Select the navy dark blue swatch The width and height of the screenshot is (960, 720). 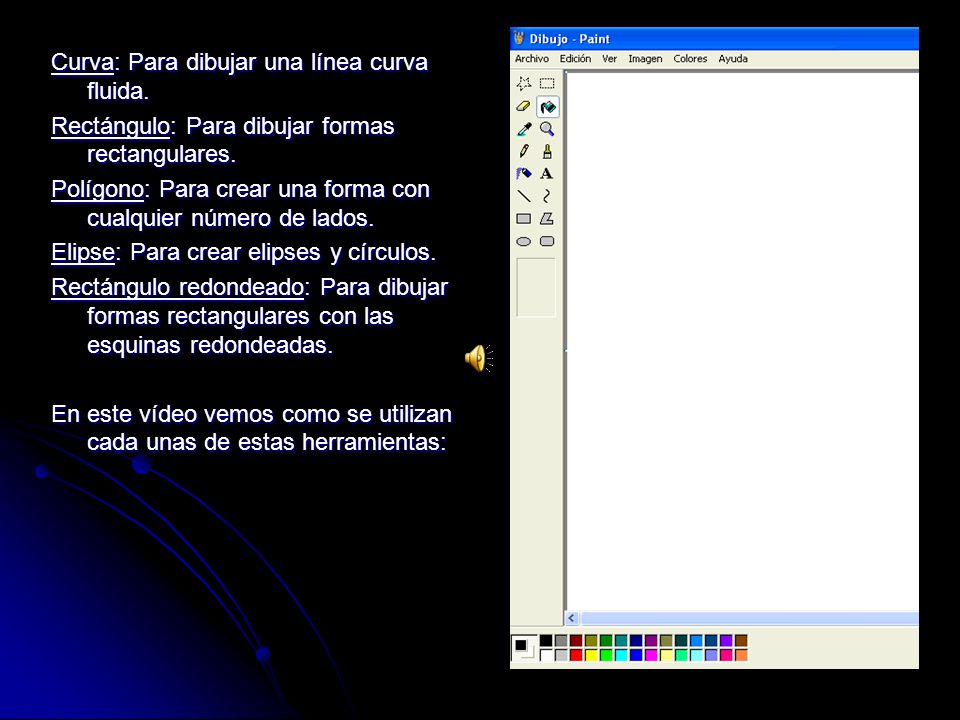[636, 640]
